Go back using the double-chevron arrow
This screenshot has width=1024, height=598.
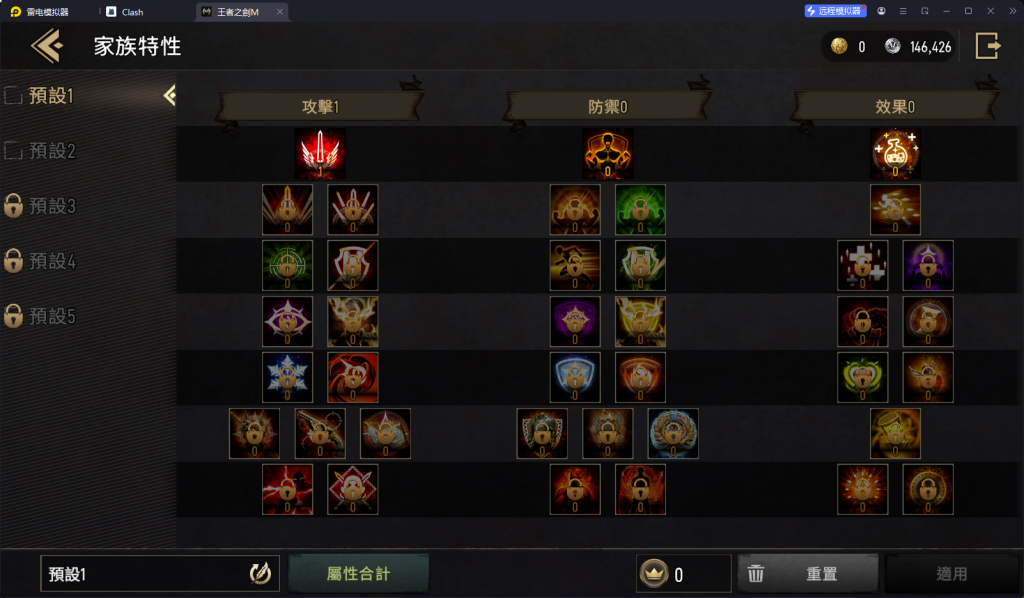[x=46, y=46]
